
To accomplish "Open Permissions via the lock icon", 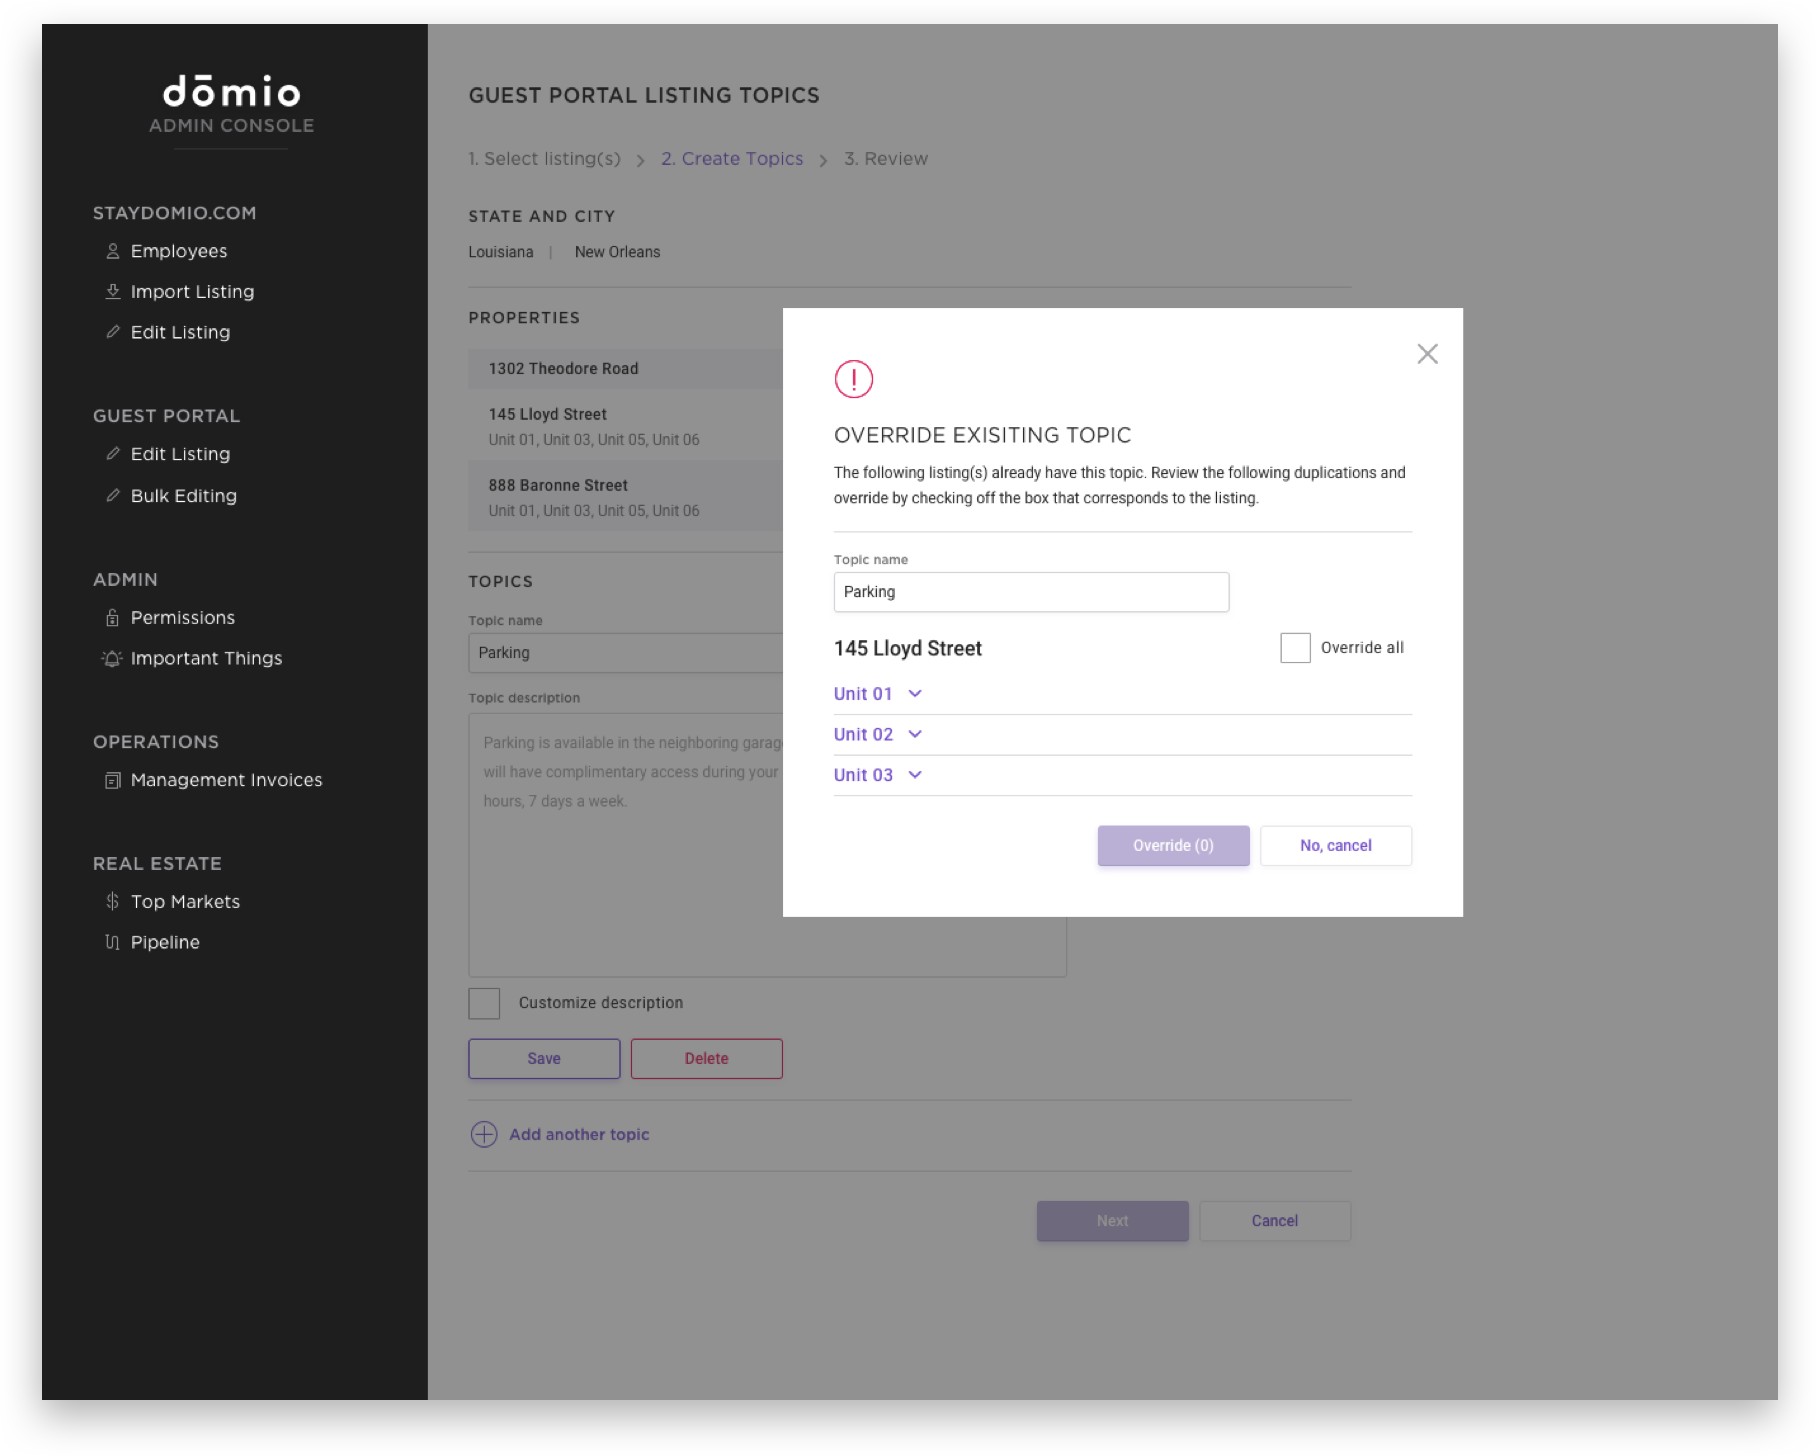I will [112, 617].
